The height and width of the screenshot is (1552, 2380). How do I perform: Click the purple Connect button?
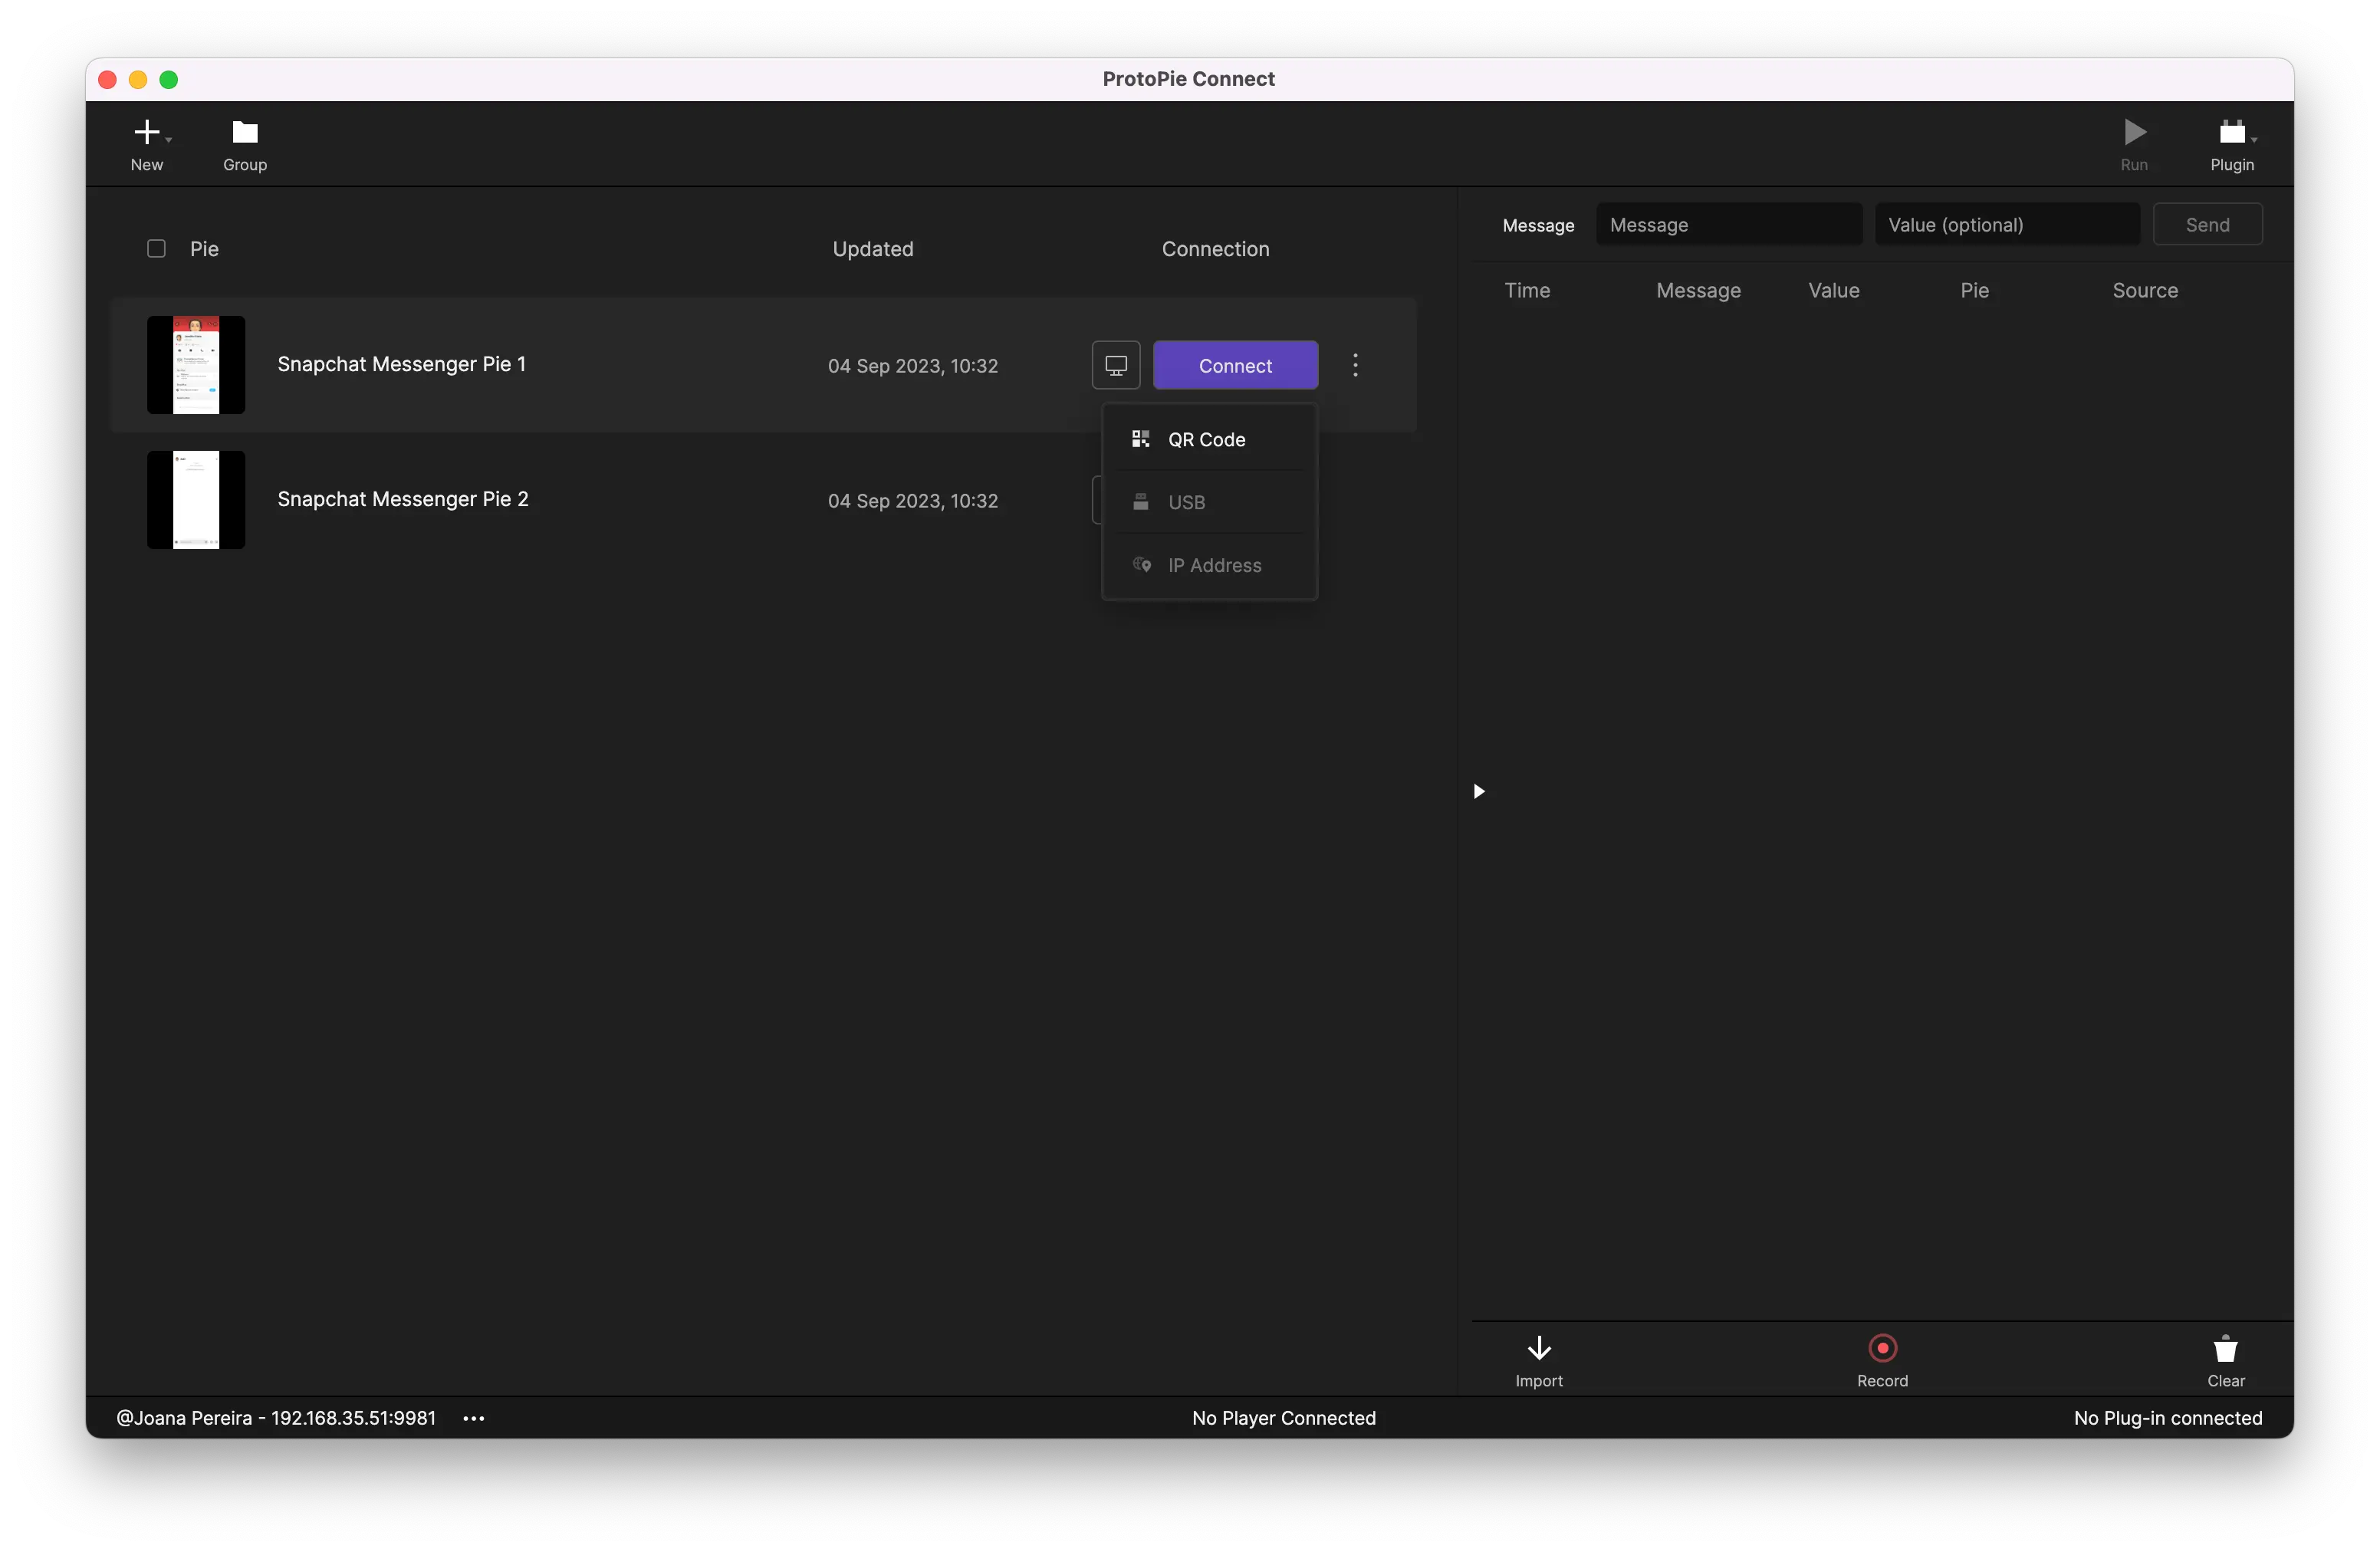point(1235,365)
